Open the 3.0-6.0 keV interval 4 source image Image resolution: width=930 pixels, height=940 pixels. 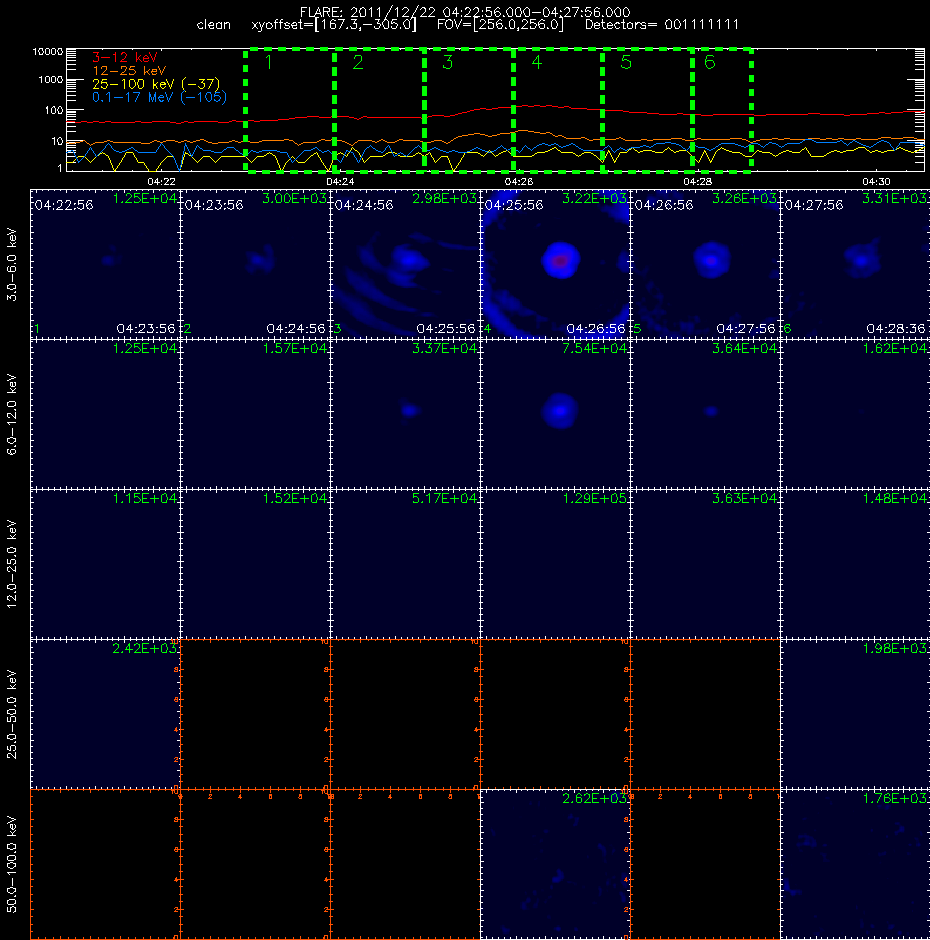pos(555,264)
